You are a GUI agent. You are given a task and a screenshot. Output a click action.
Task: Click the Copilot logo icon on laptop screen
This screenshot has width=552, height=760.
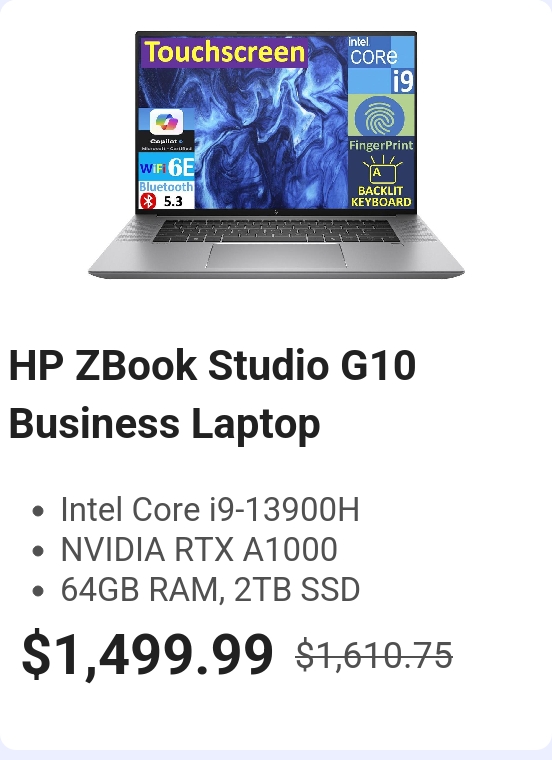click(166, 121)
